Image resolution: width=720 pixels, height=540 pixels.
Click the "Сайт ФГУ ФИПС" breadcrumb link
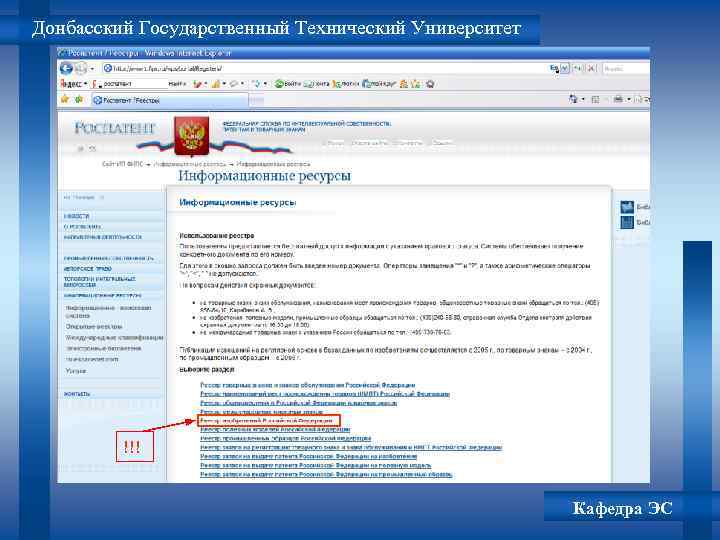coord(123,164)
